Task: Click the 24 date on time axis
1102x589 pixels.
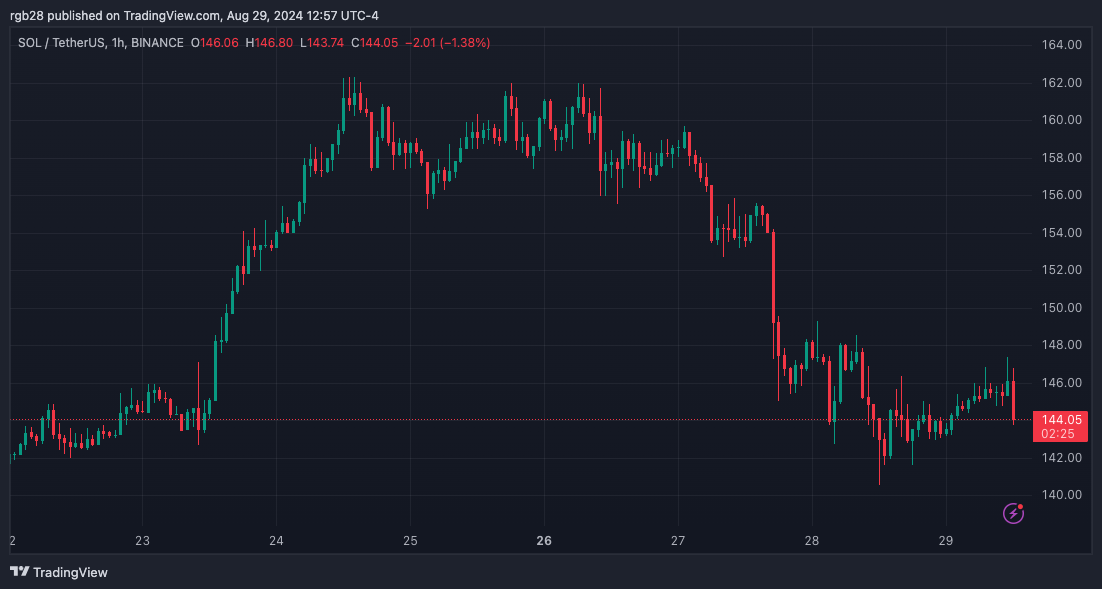Action: (x=276, y=541)
